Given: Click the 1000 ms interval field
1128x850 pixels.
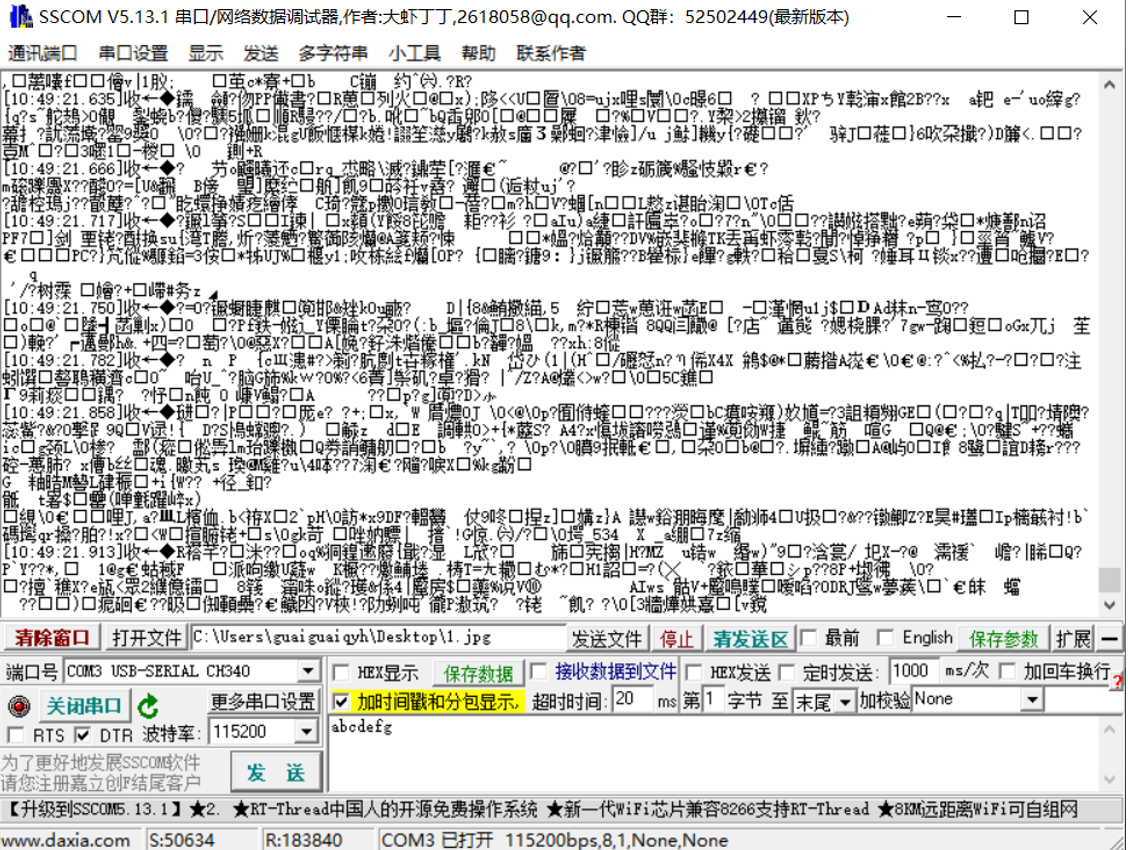Looking at the screenshot, I should 913,671.
